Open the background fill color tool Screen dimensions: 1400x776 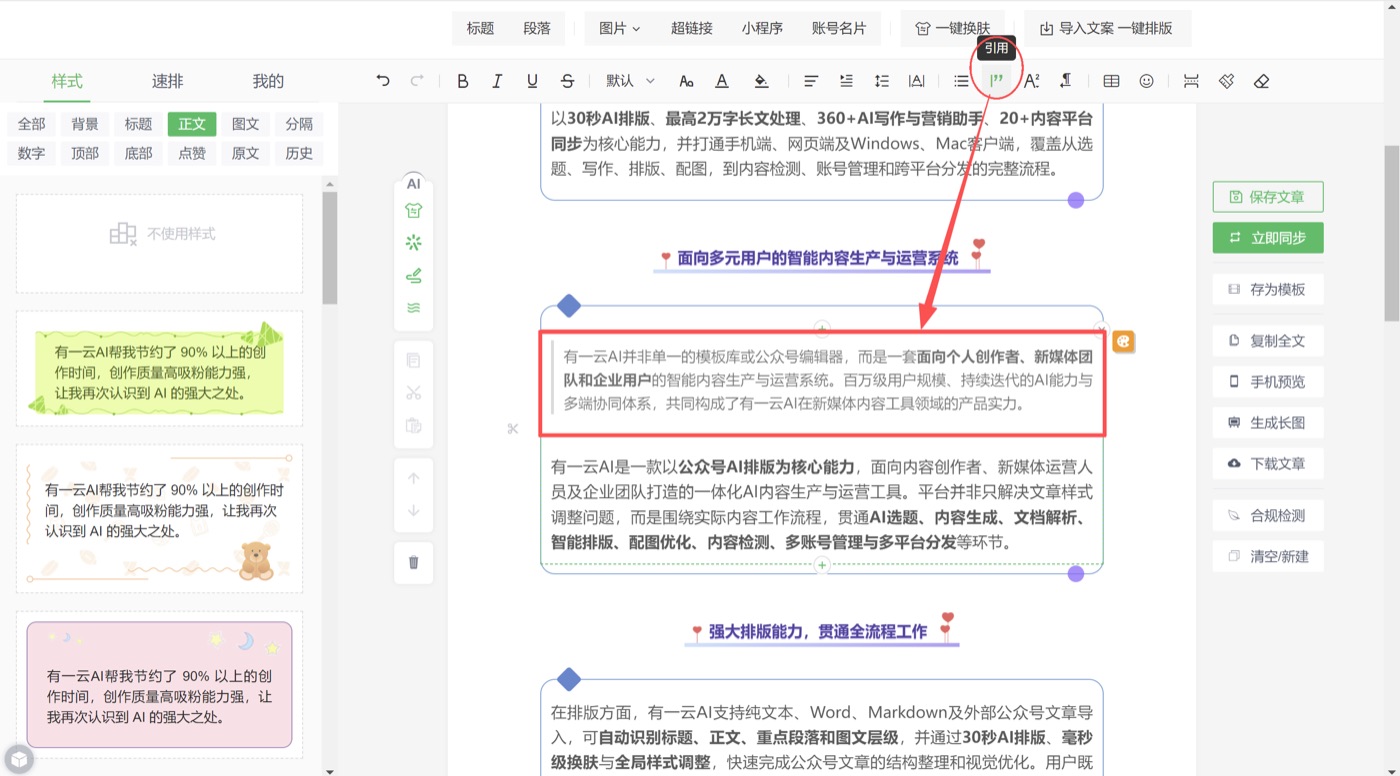tap(761, 81)
